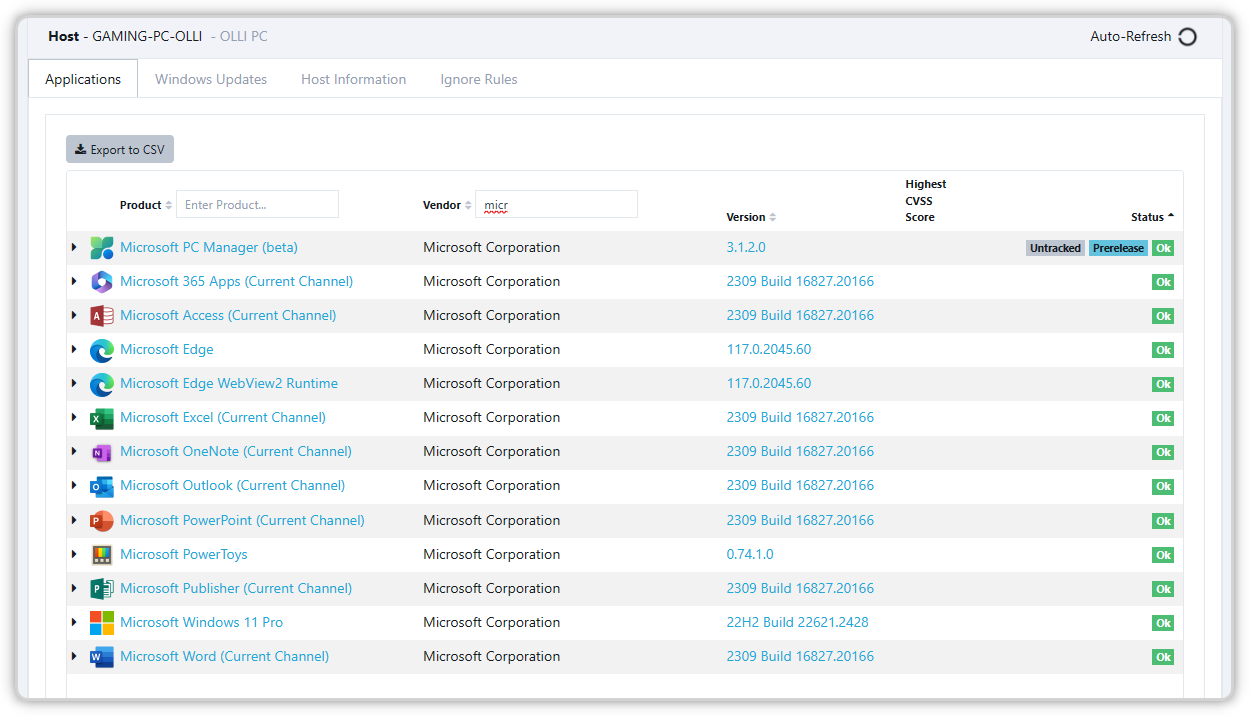Click the Untracked status badge
Viewport: 1249px width, 716px height.
(x=1056, y=248)
